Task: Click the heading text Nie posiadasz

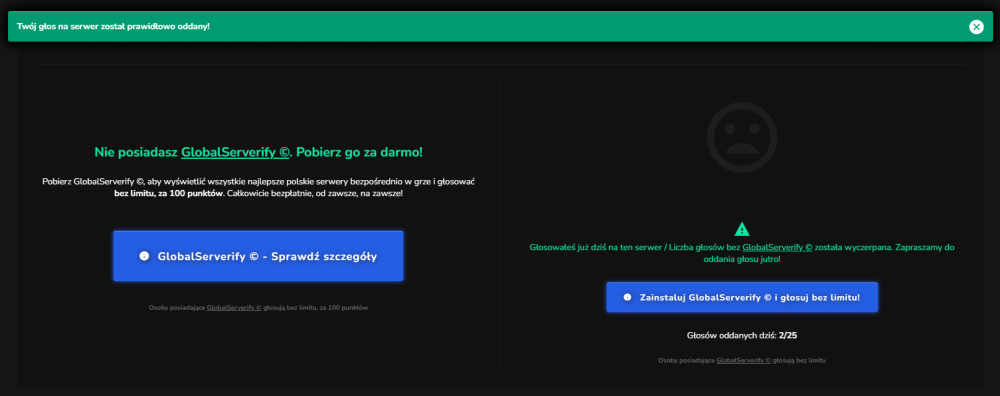Action: 136,152
